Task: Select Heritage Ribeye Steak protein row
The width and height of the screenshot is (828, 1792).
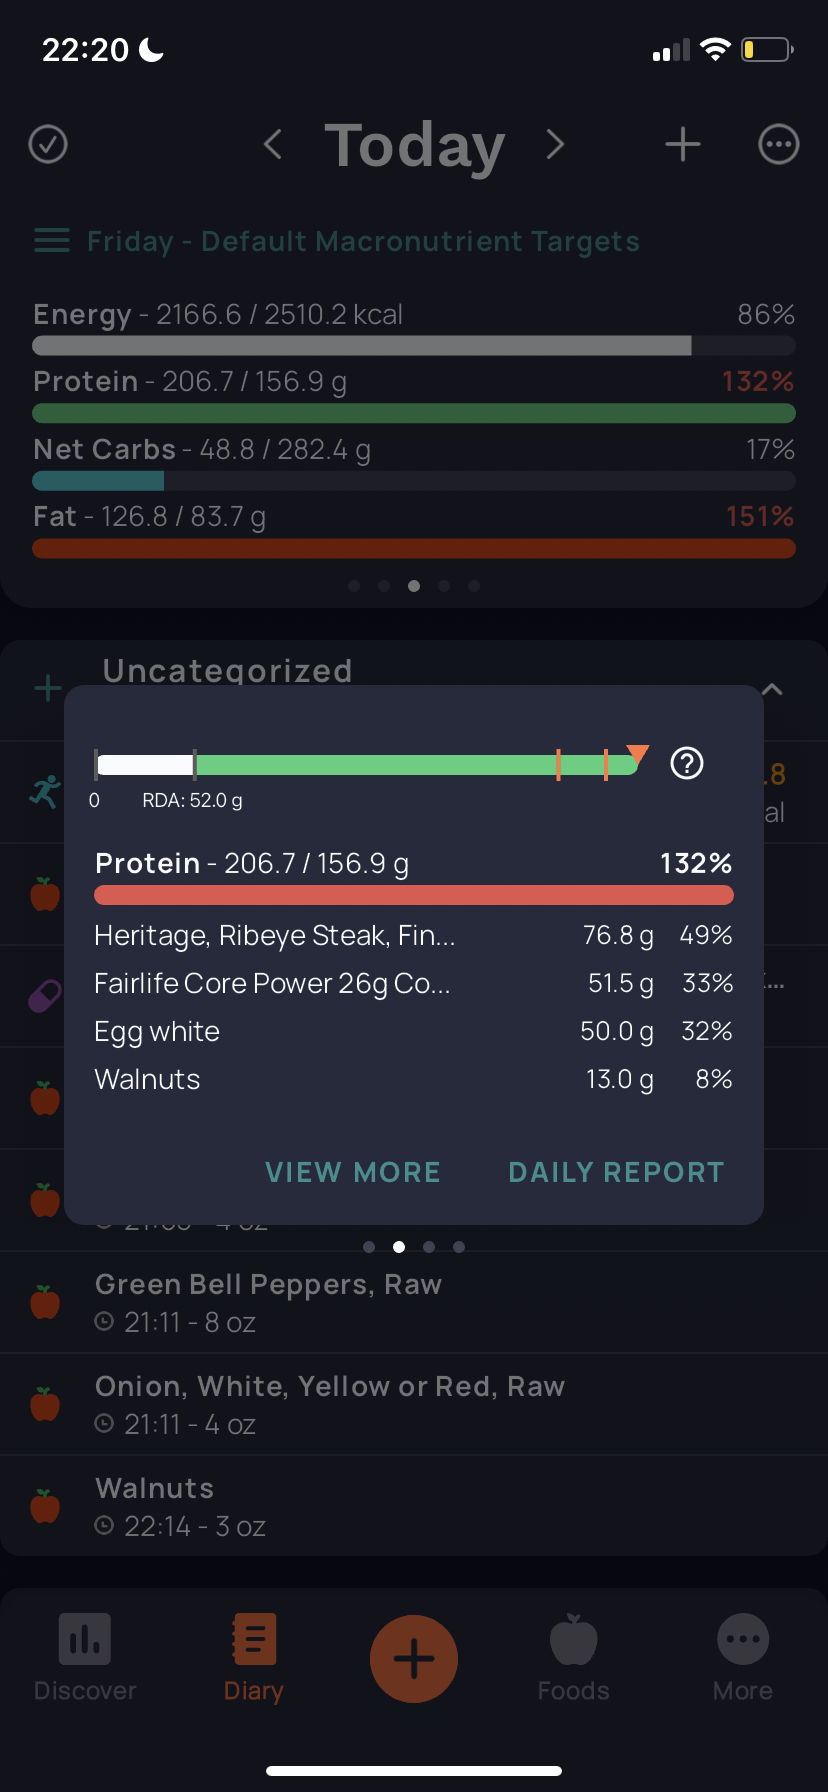Action: point(414,936)
